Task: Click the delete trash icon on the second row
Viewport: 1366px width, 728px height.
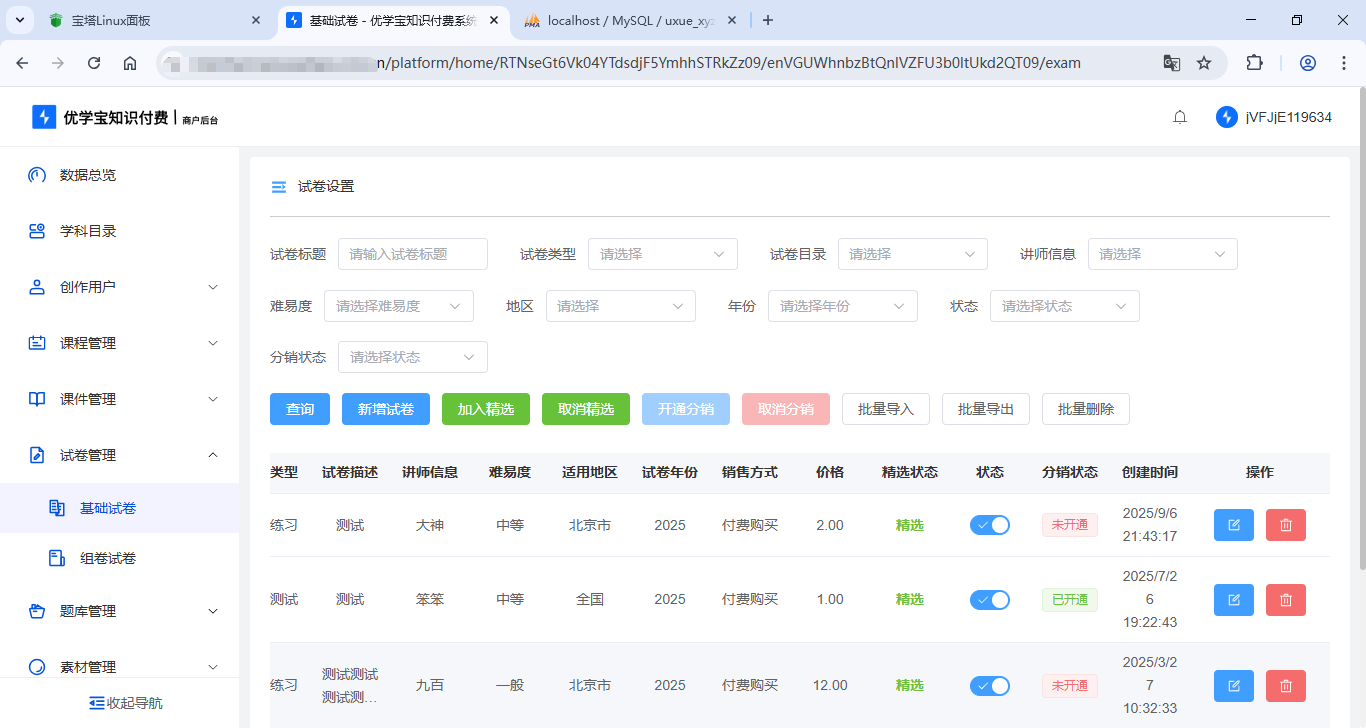Action: (x=1285, y=599)
